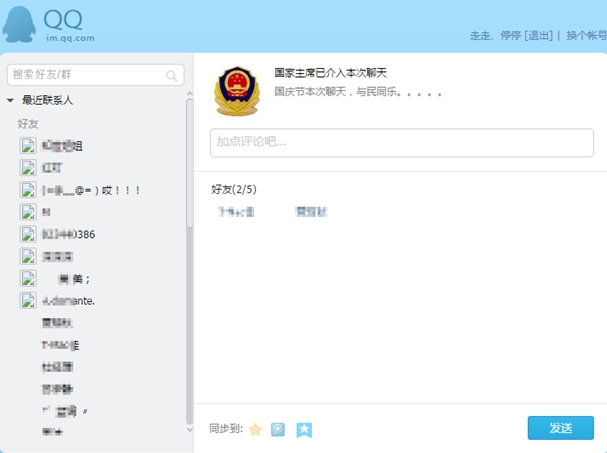Focus the 搜索好友/群 search box
This screenshot has height=453, width=607.
click(x=95, y=75)
